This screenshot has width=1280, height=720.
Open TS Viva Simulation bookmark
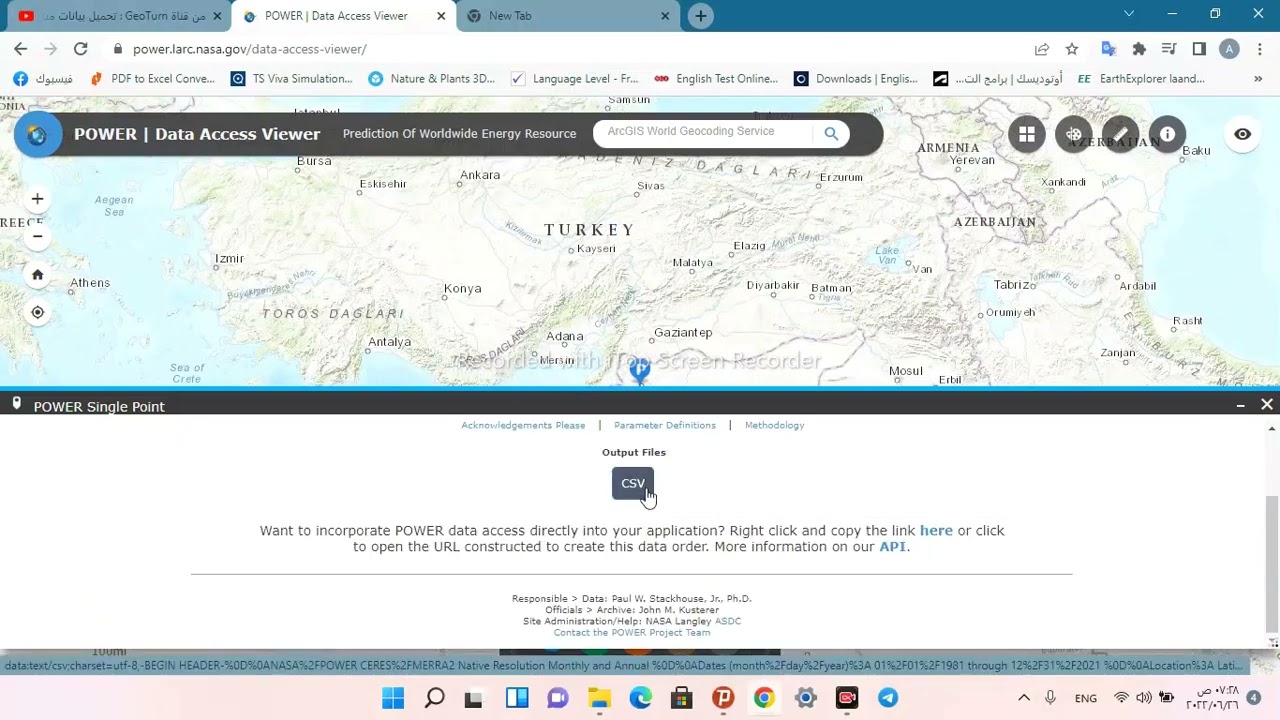pos(292,79)
